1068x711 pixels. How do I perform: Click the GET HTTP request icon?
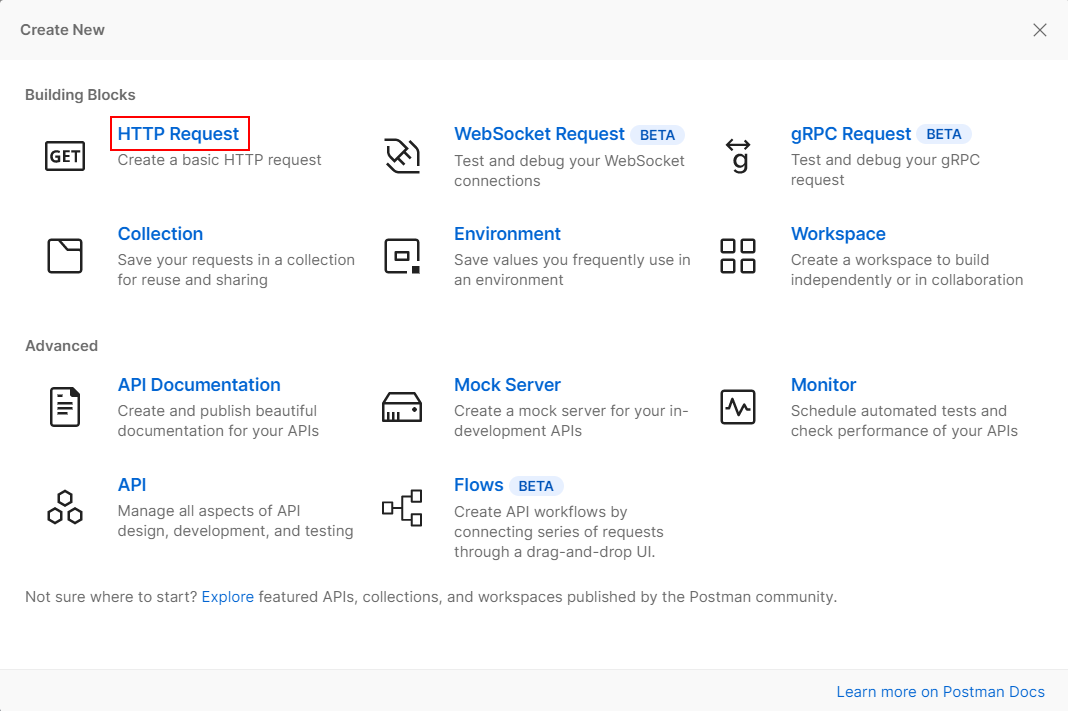coord(65,156)
